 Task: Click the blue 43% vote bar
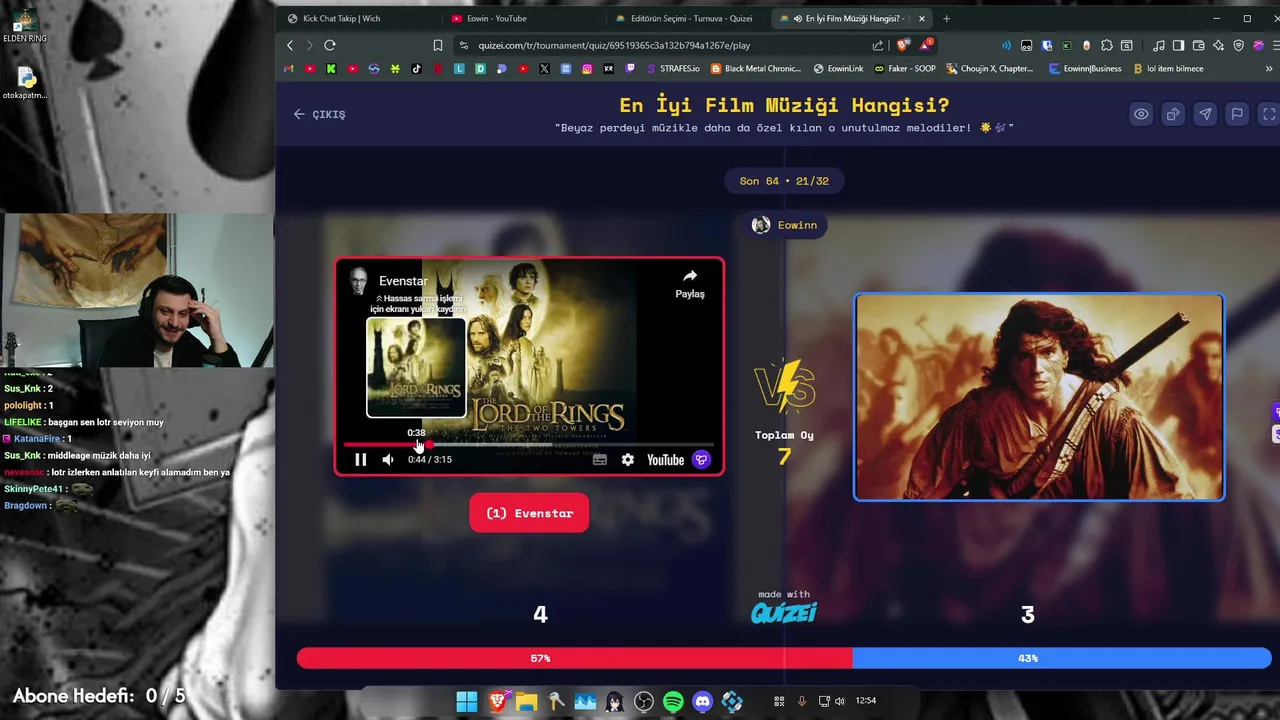(1062, 658)
